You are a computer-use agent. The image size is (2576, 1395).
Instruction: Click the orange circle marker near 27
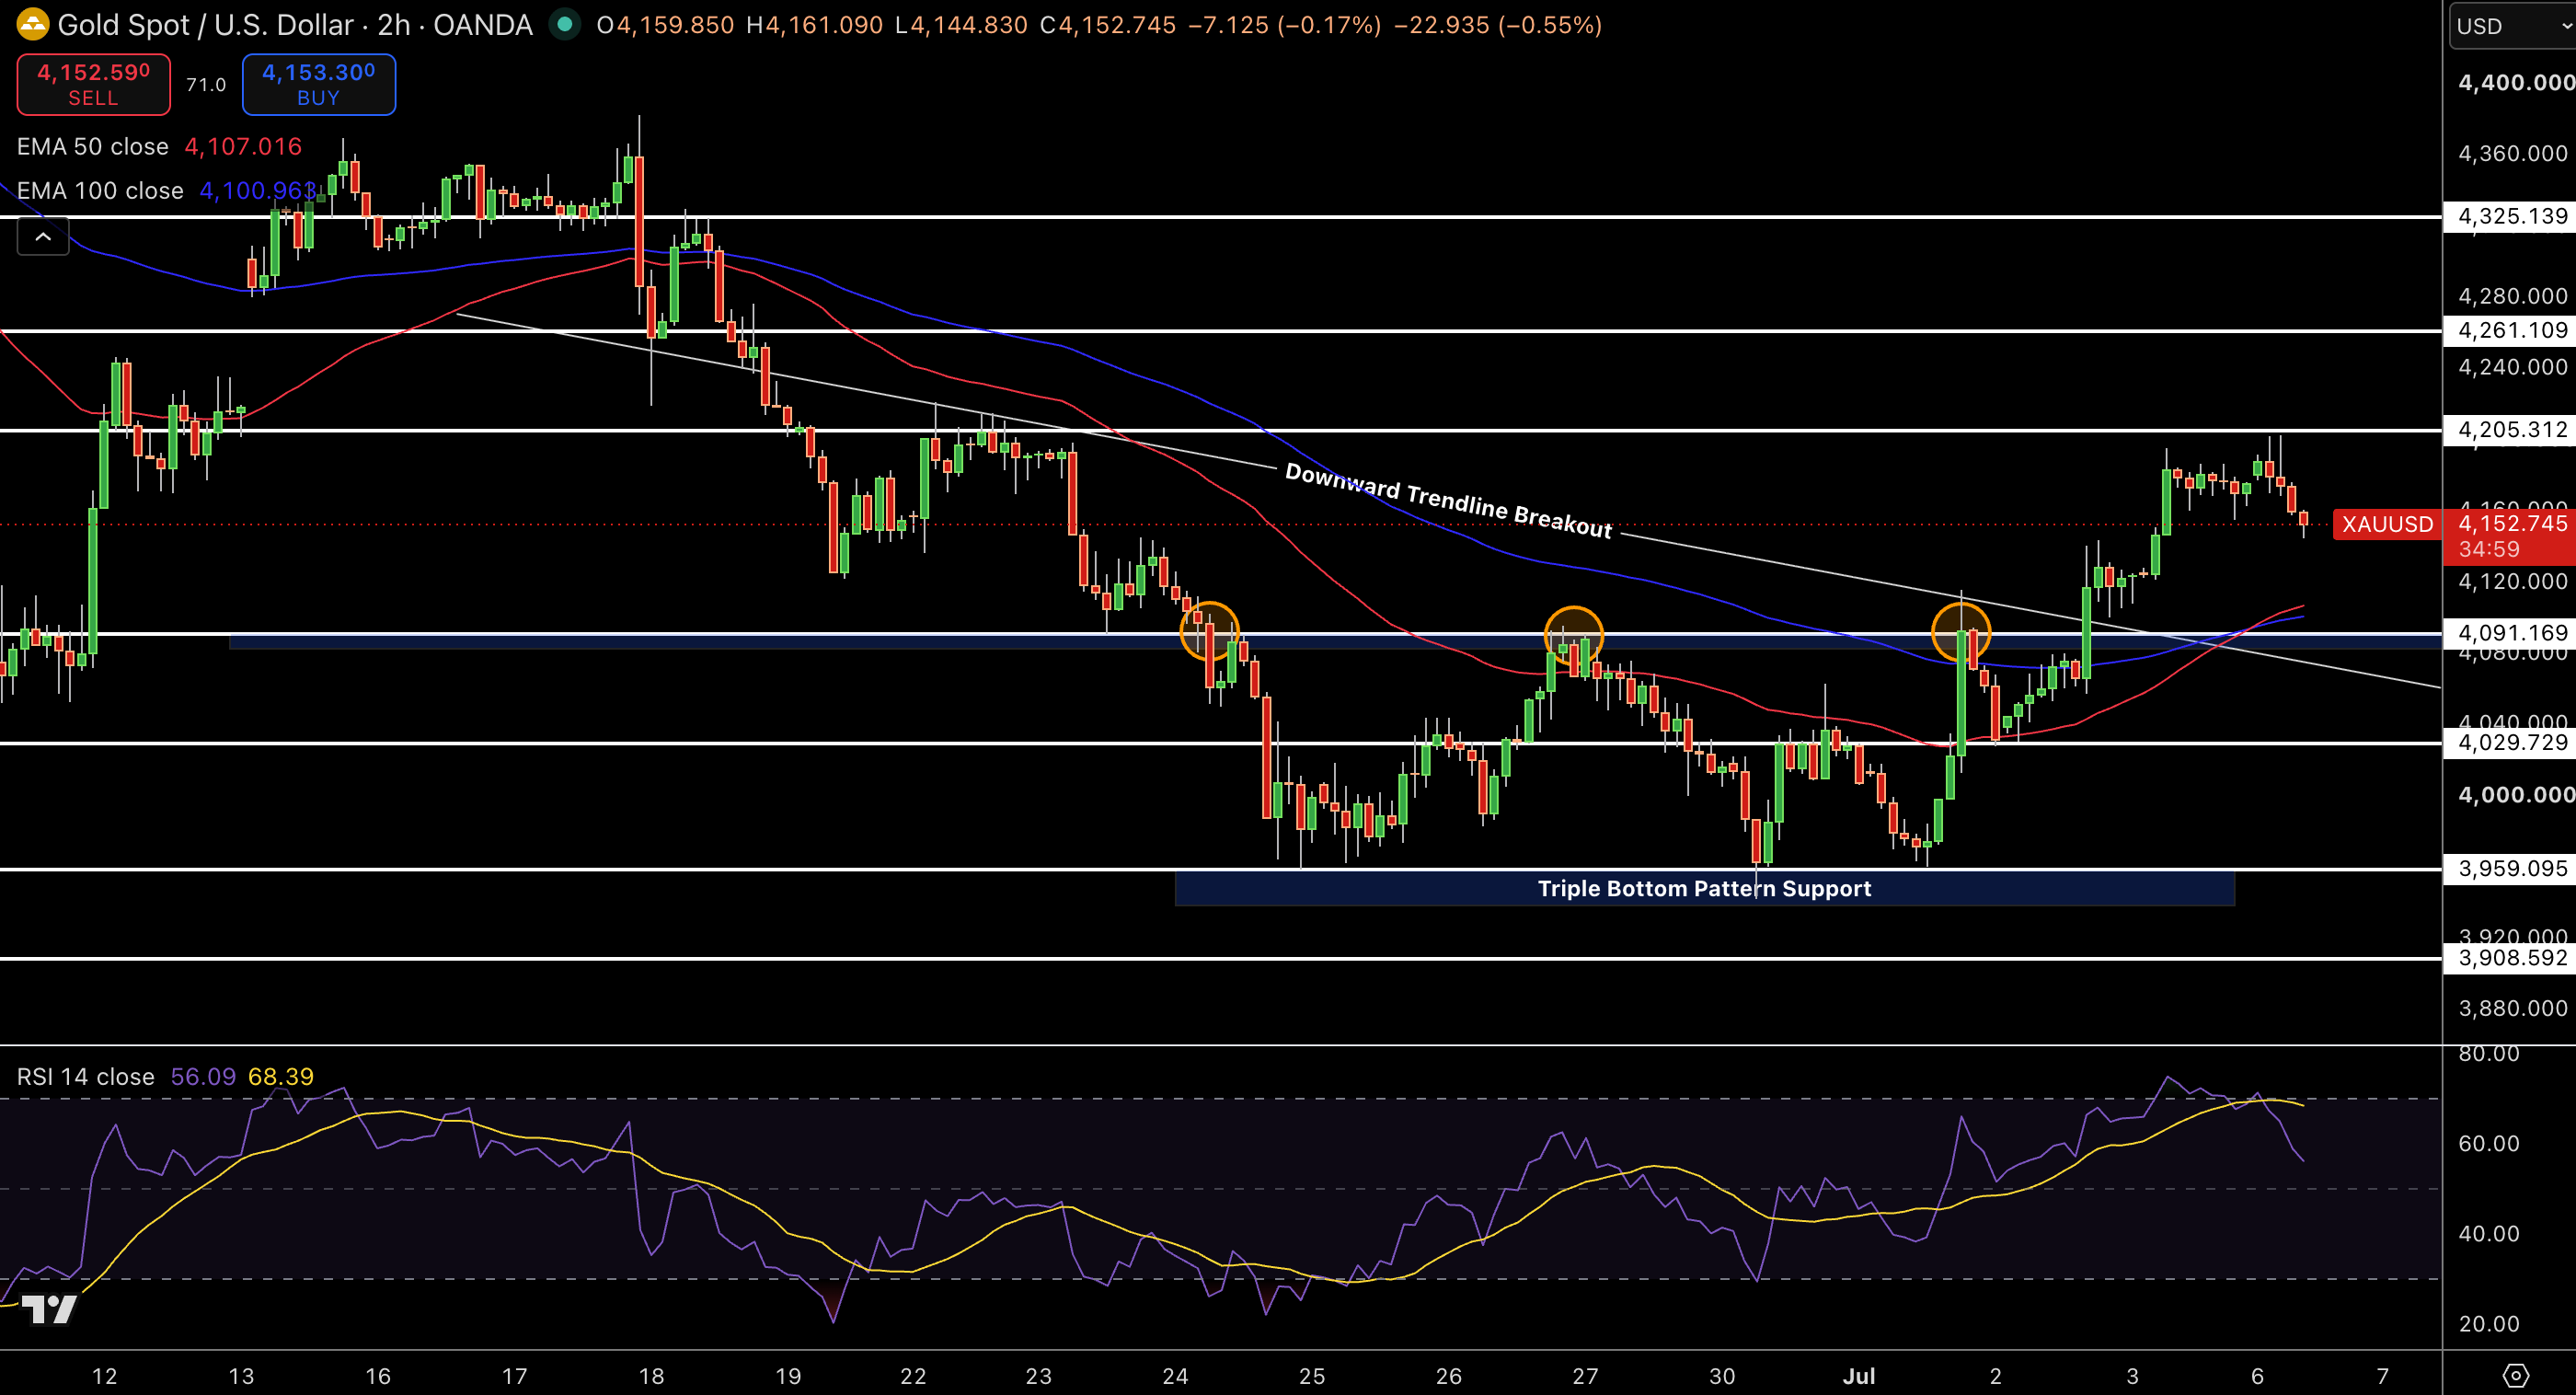pyautogui.click(x=1574, y=636)
